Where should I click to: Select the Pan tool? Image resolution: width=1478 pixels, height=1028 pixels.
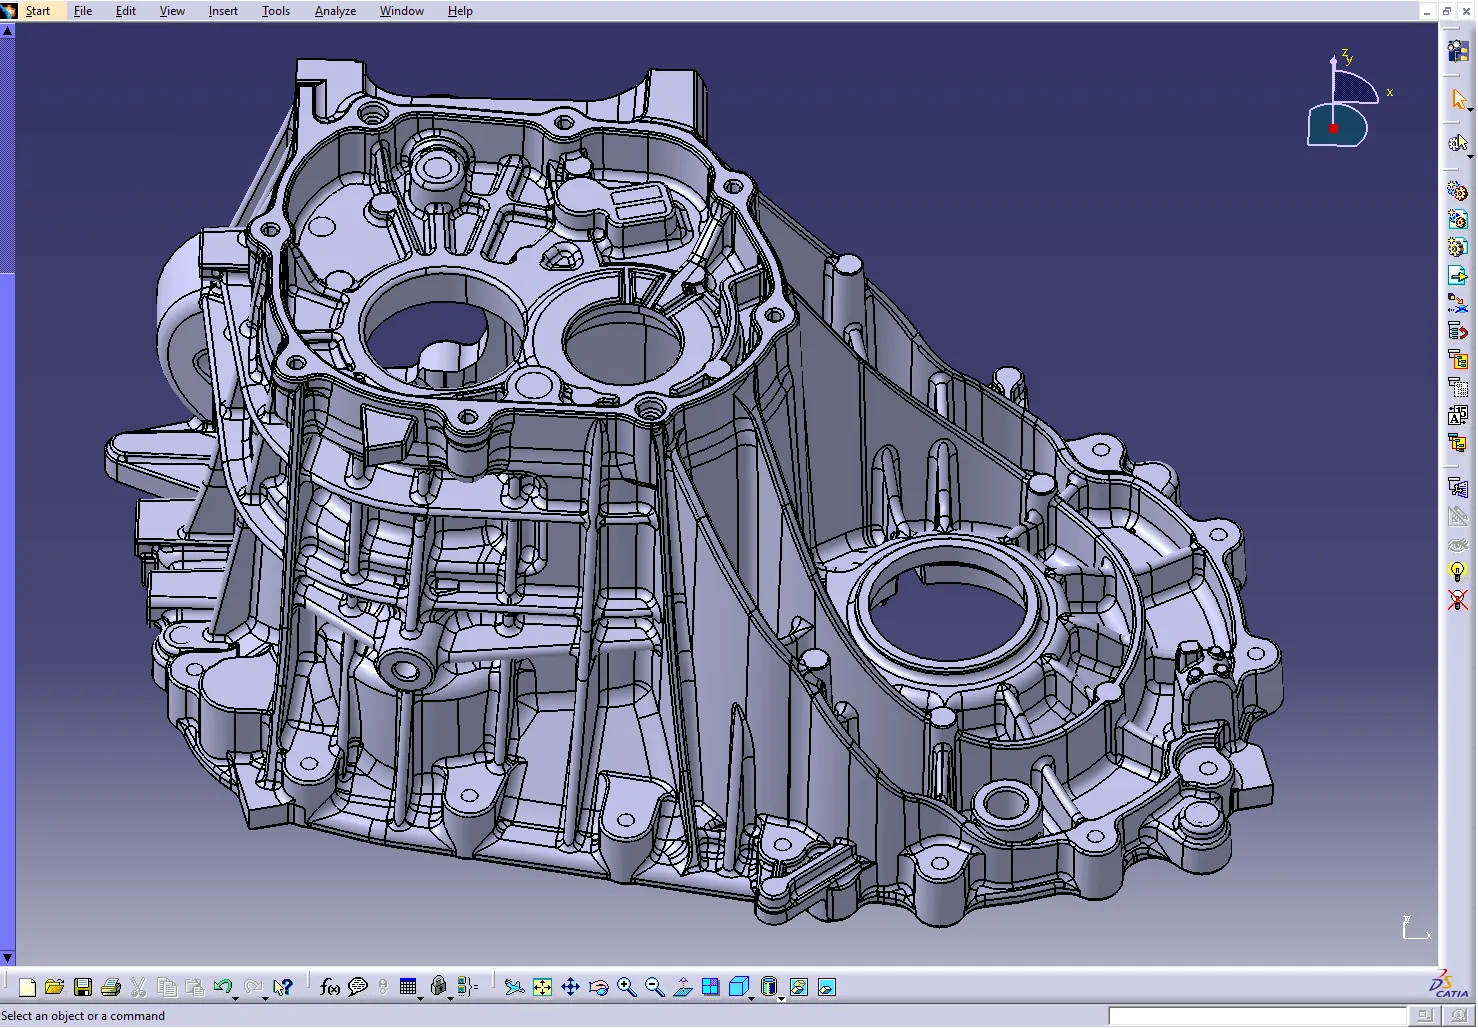[x=570, y=986]
